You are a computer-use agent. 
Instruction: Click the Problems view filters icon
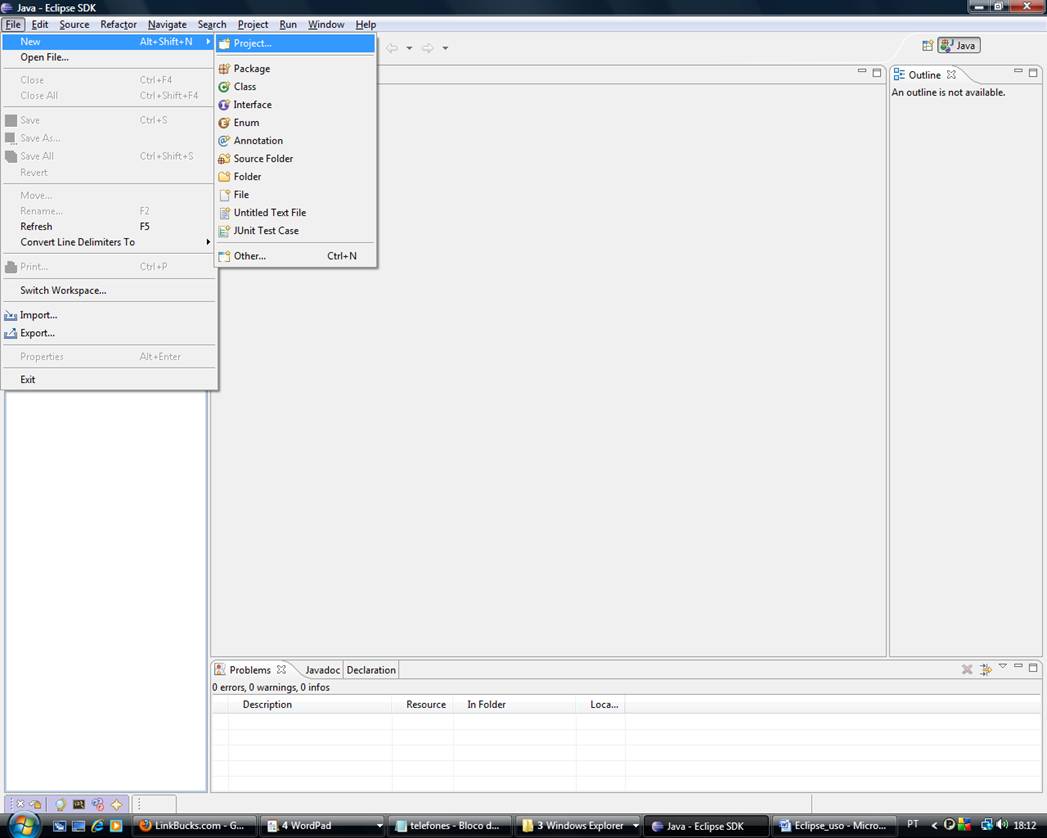point(986,669)
